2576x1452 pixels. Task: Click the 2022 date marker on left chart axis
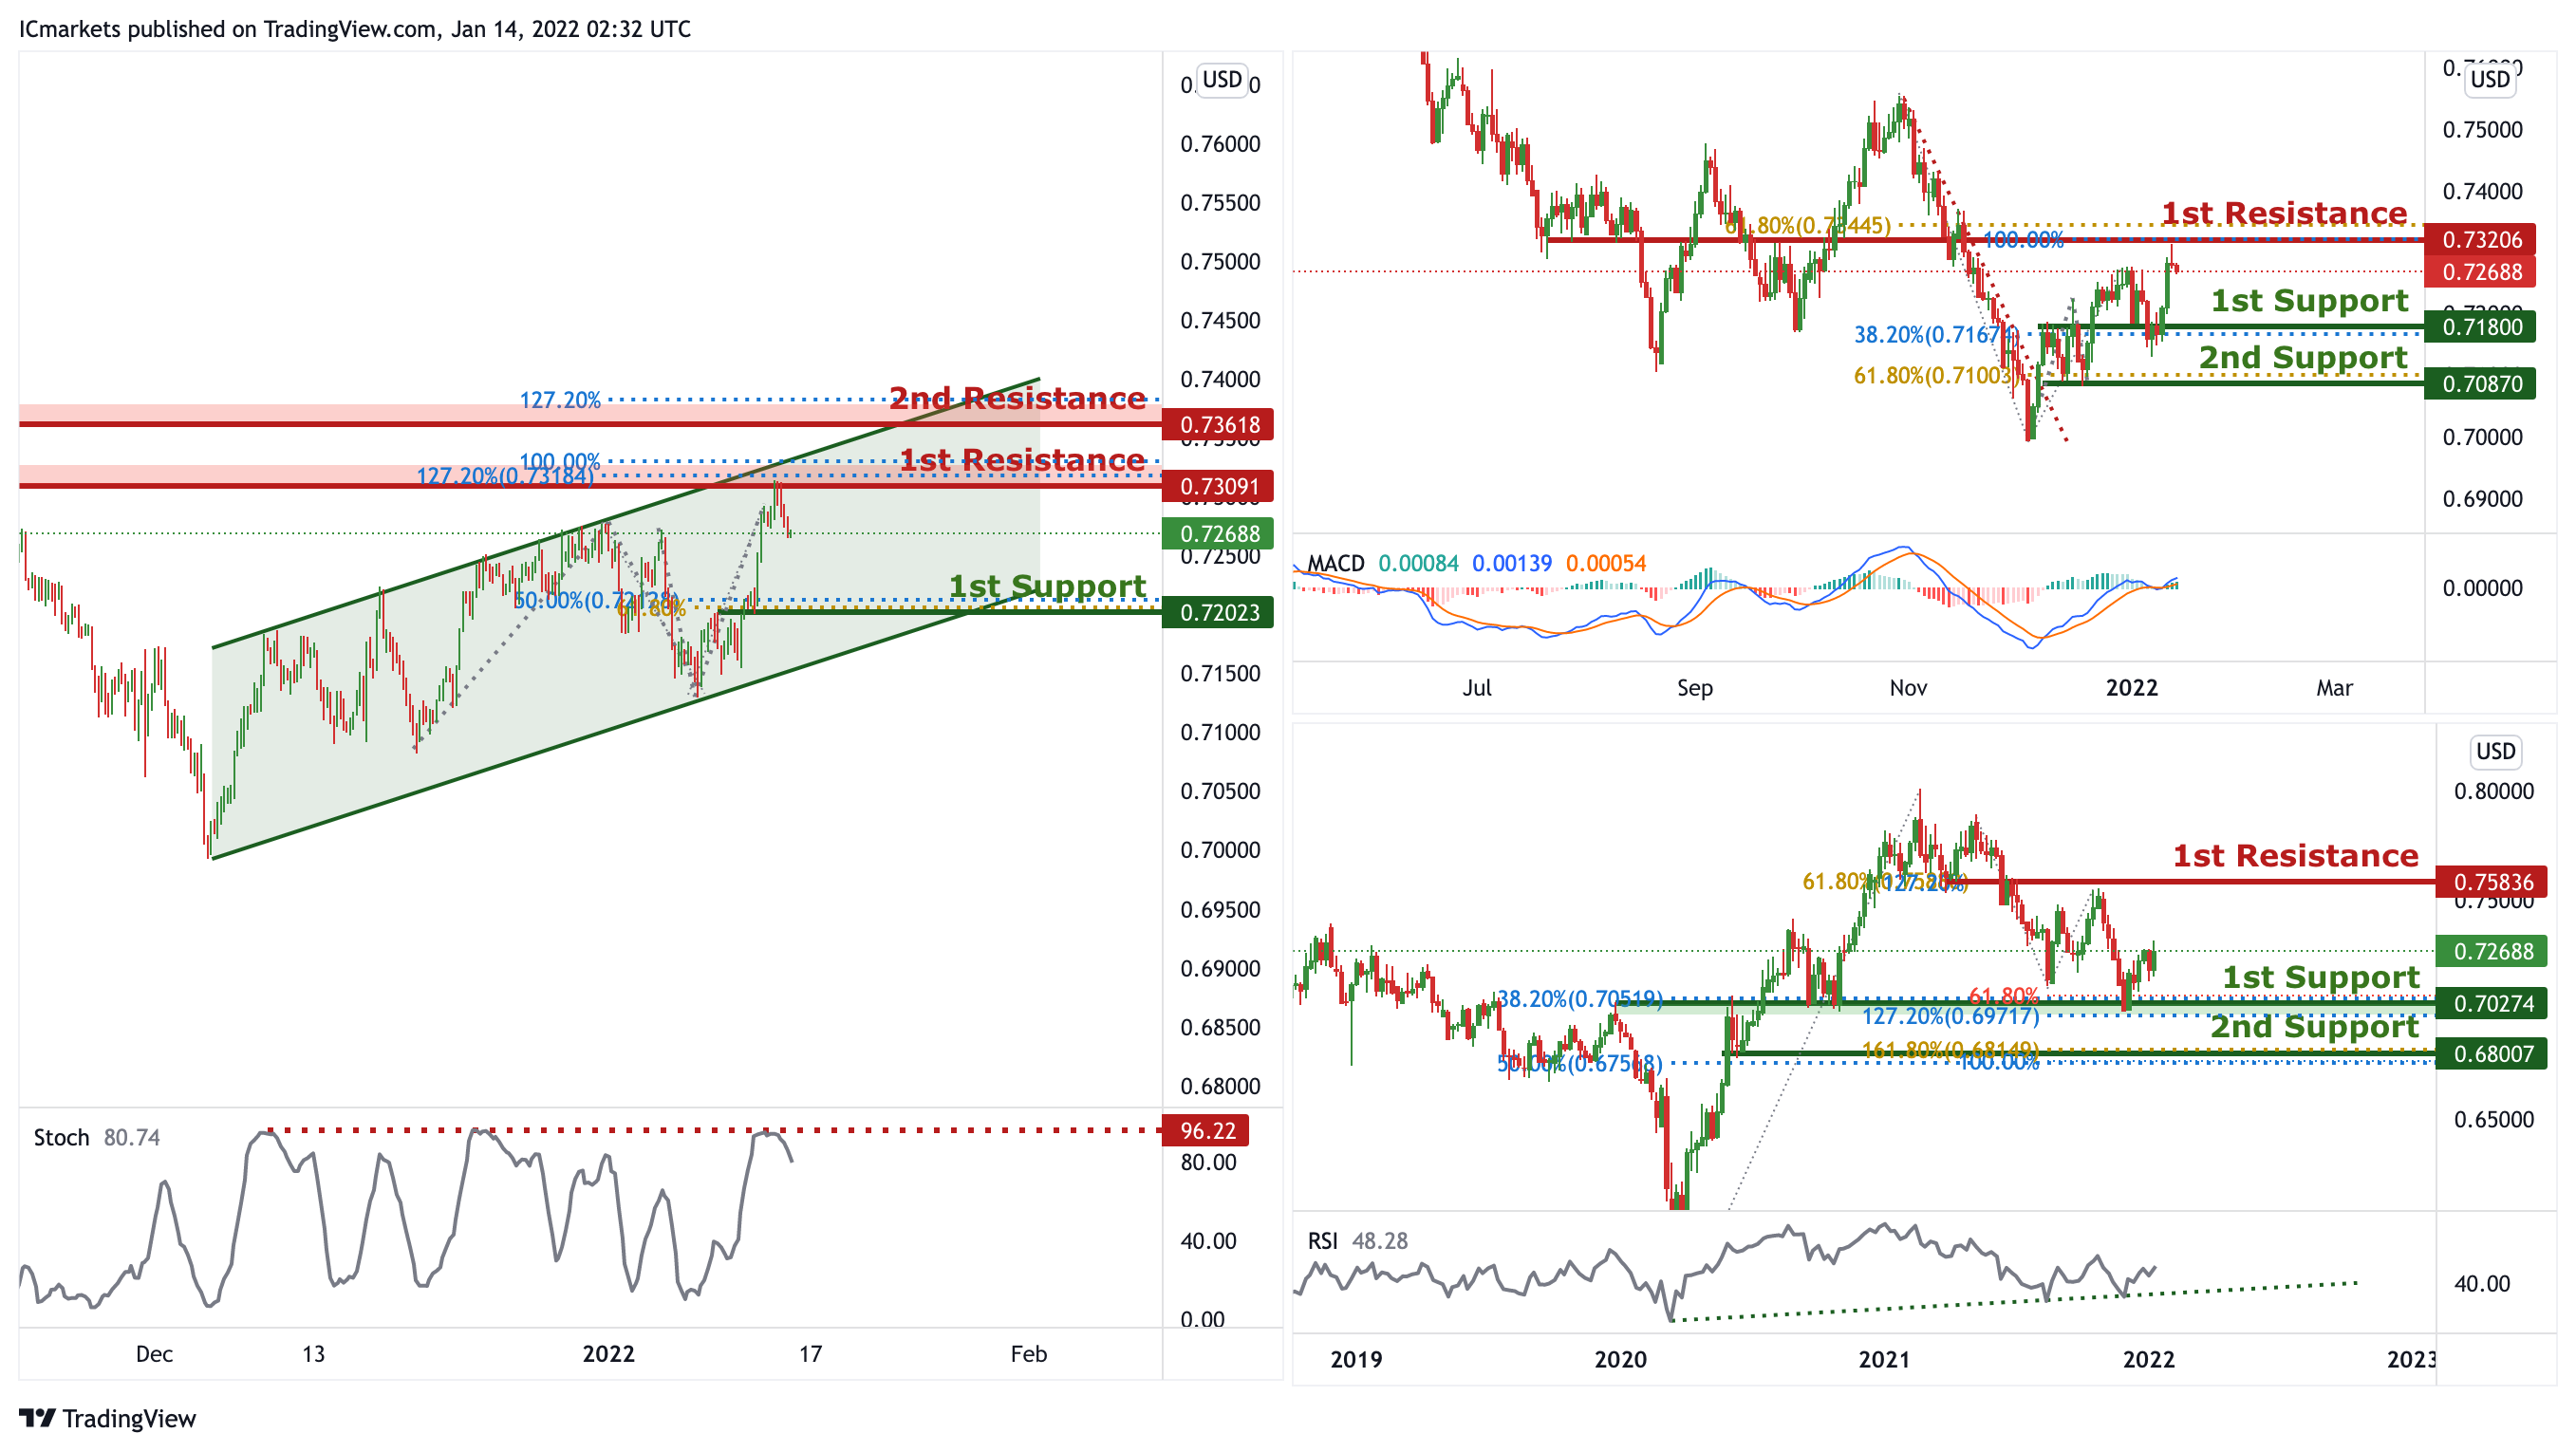coord(608,1354)
